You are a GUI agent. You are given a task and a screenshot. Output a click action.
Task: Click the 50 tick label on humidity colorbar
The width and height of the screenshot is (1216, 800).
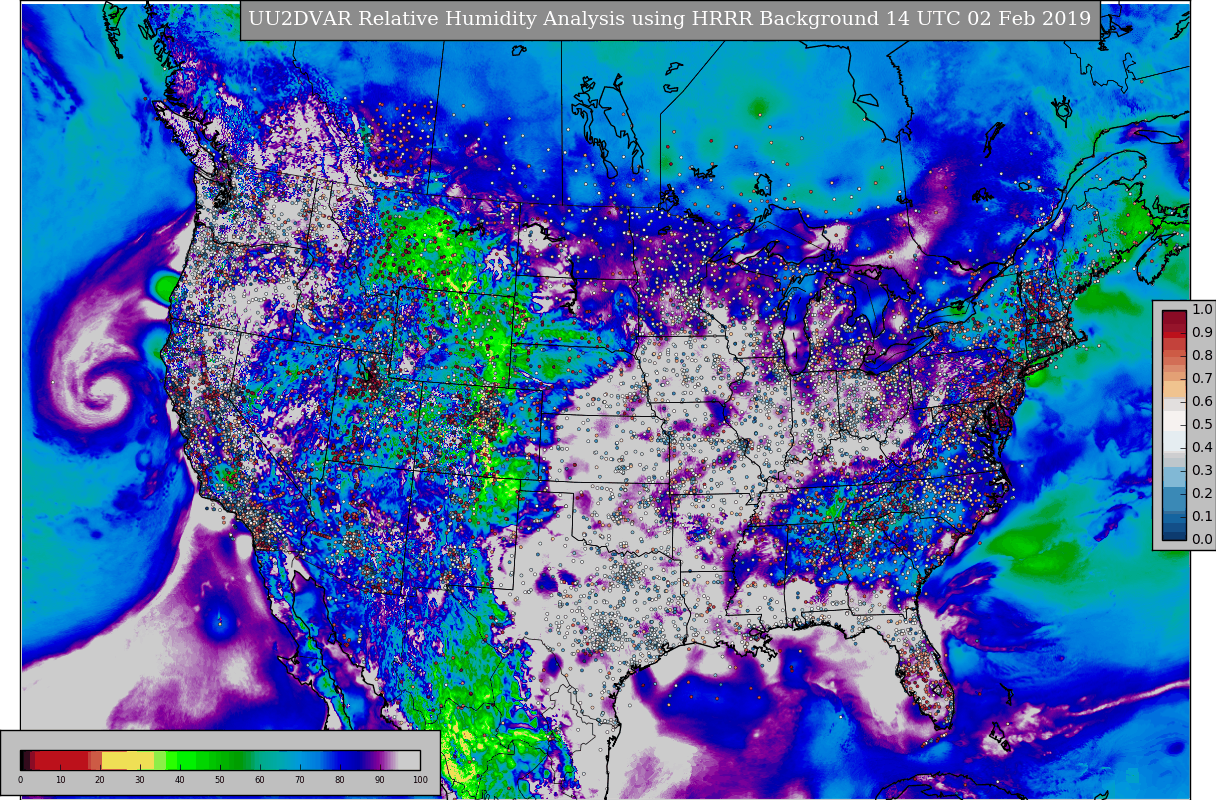[x=220, y=780]
